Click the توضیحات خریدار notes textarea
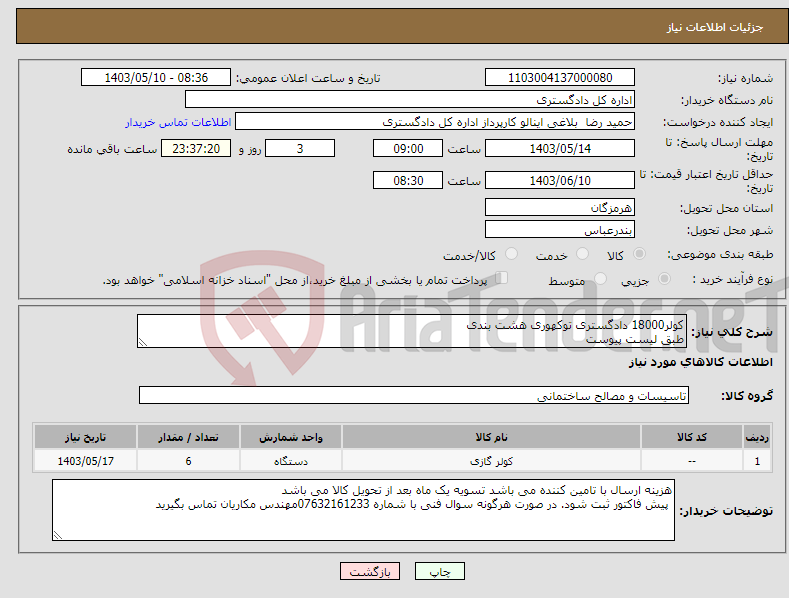789x598 pixels. pos(363,510)
